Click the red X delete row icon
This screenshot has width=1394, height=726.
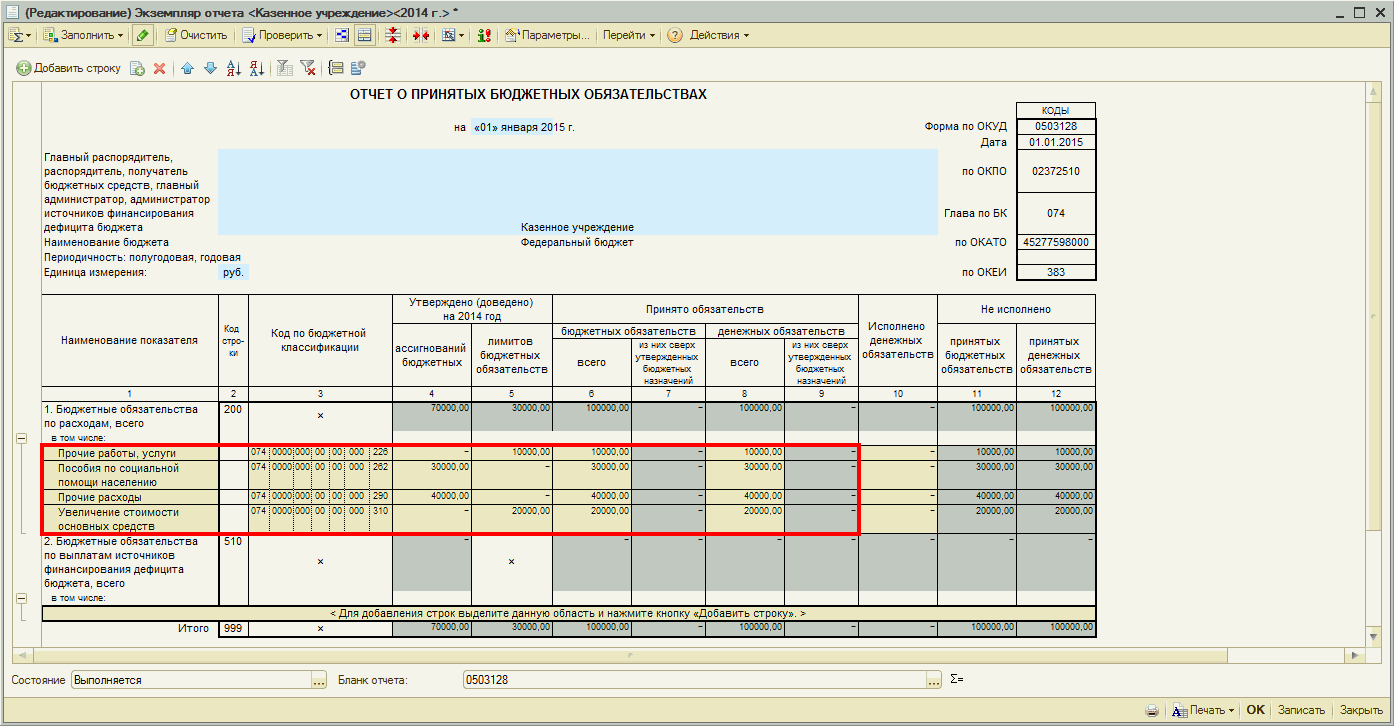158,68
